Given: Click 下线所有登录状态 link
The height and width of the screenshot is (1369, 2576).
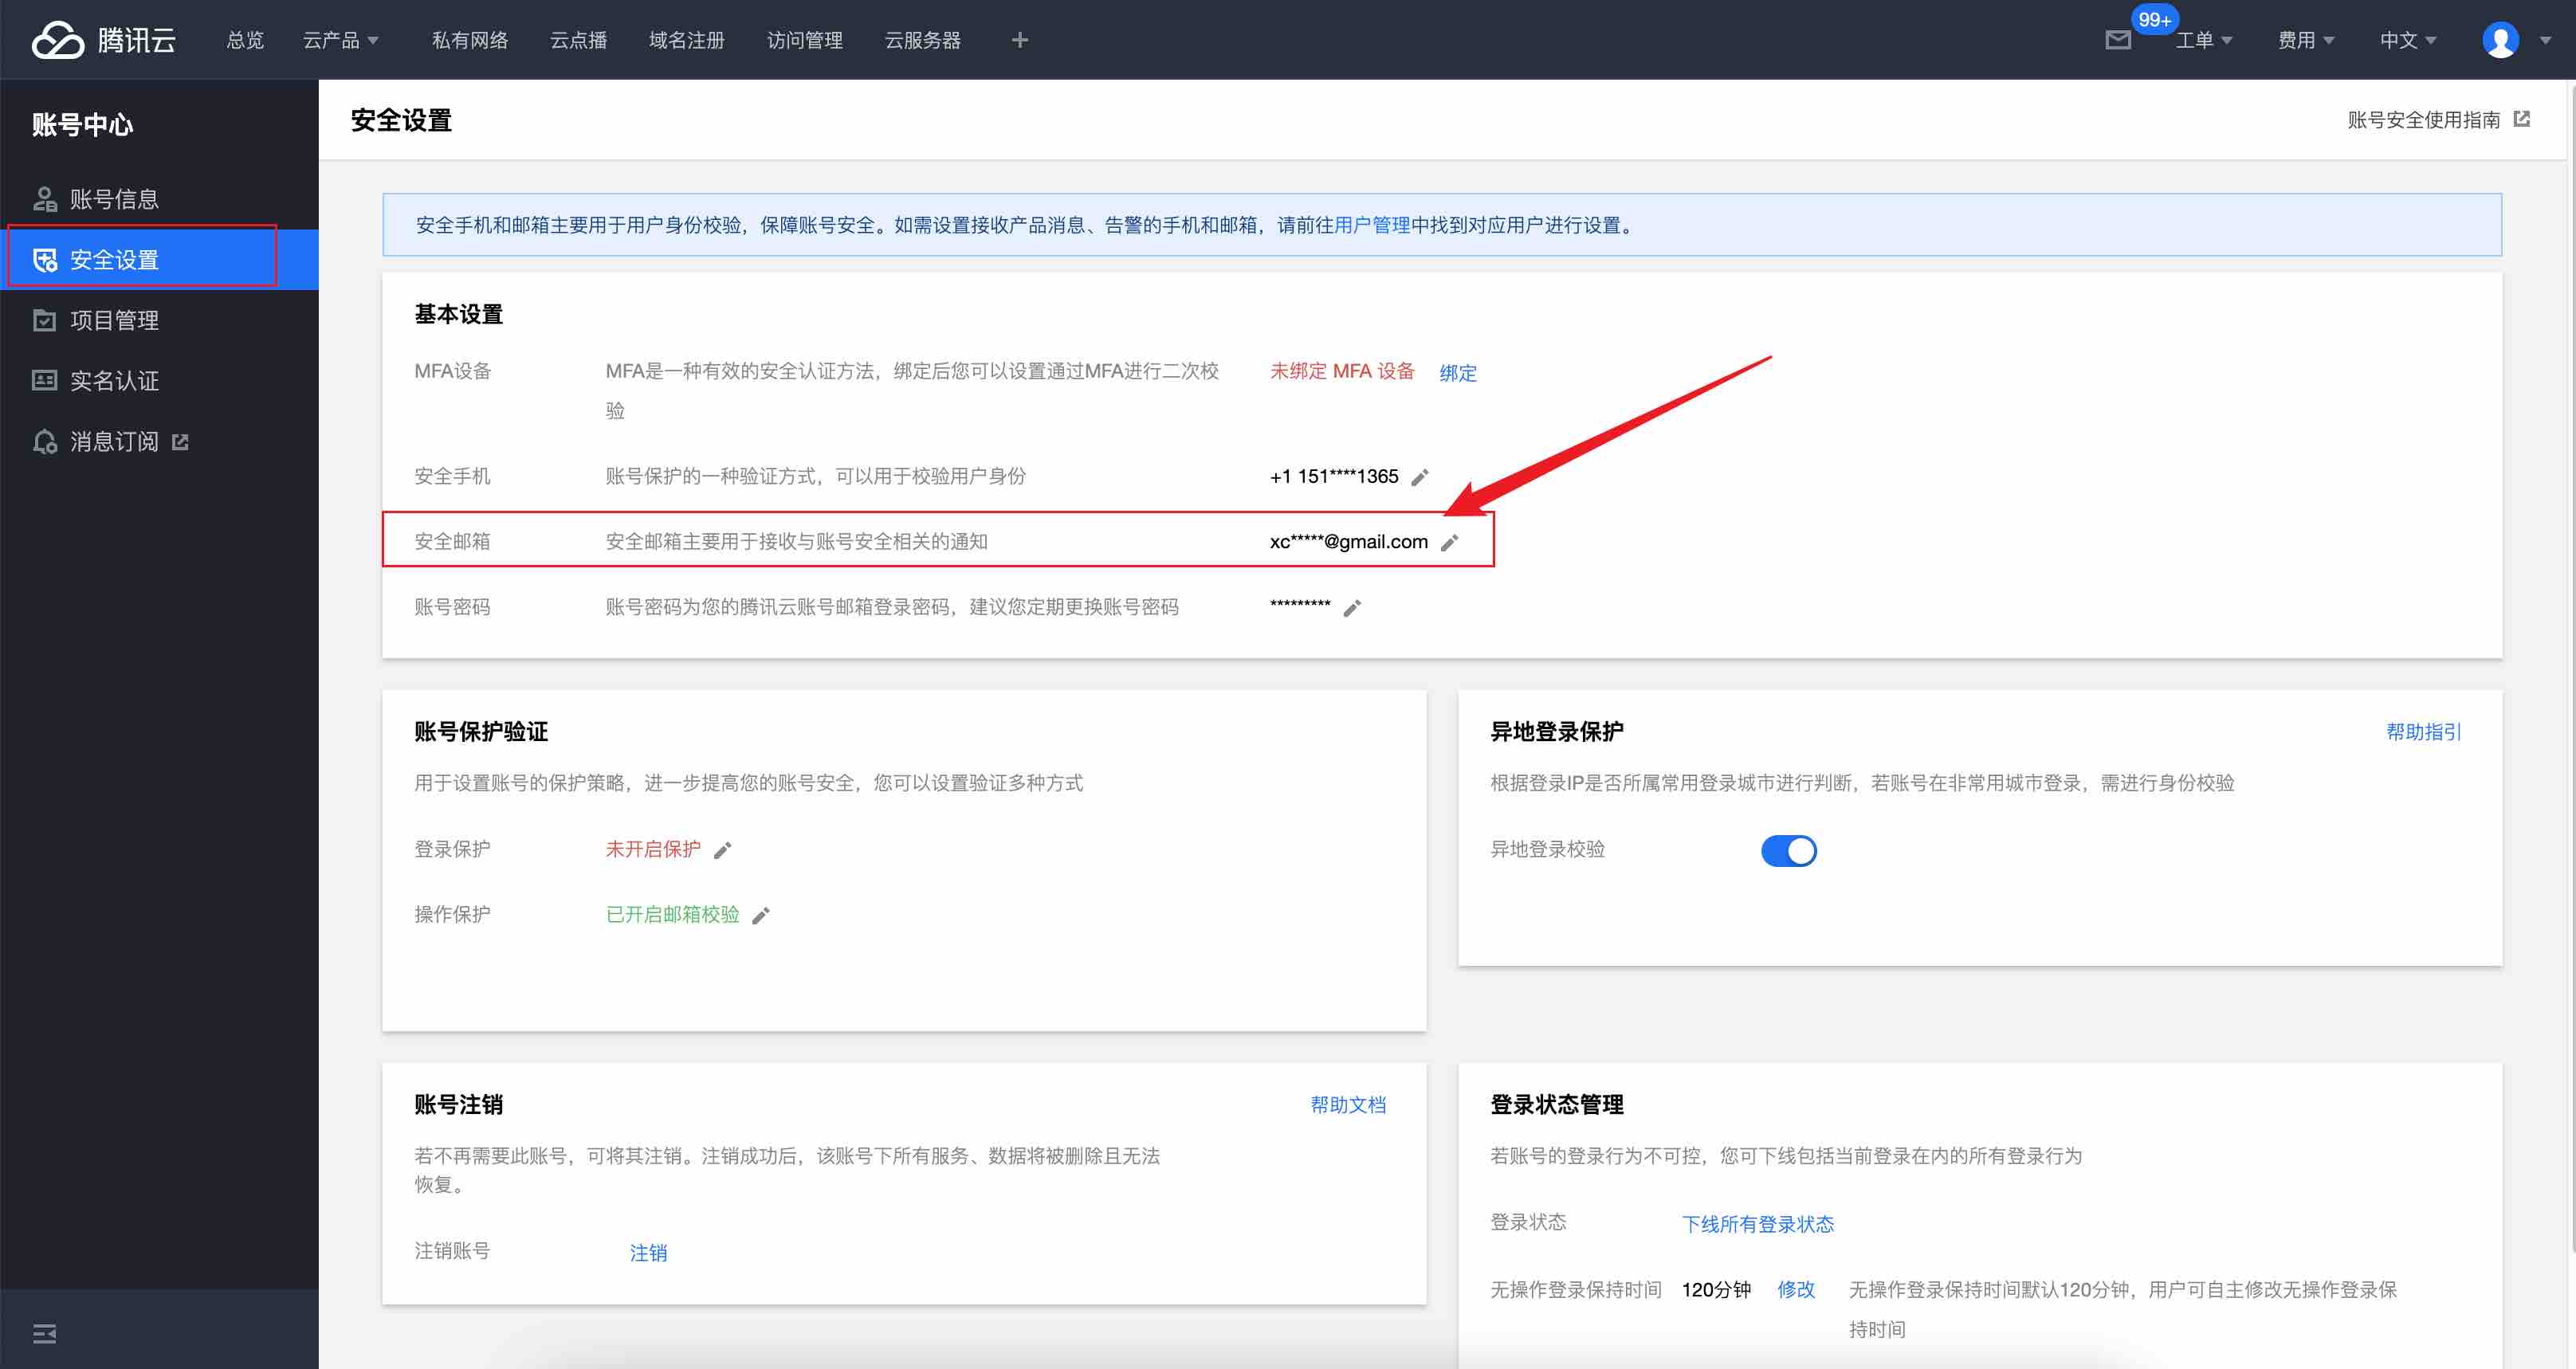Looking at the screenshot, I should [1757, 1224].
